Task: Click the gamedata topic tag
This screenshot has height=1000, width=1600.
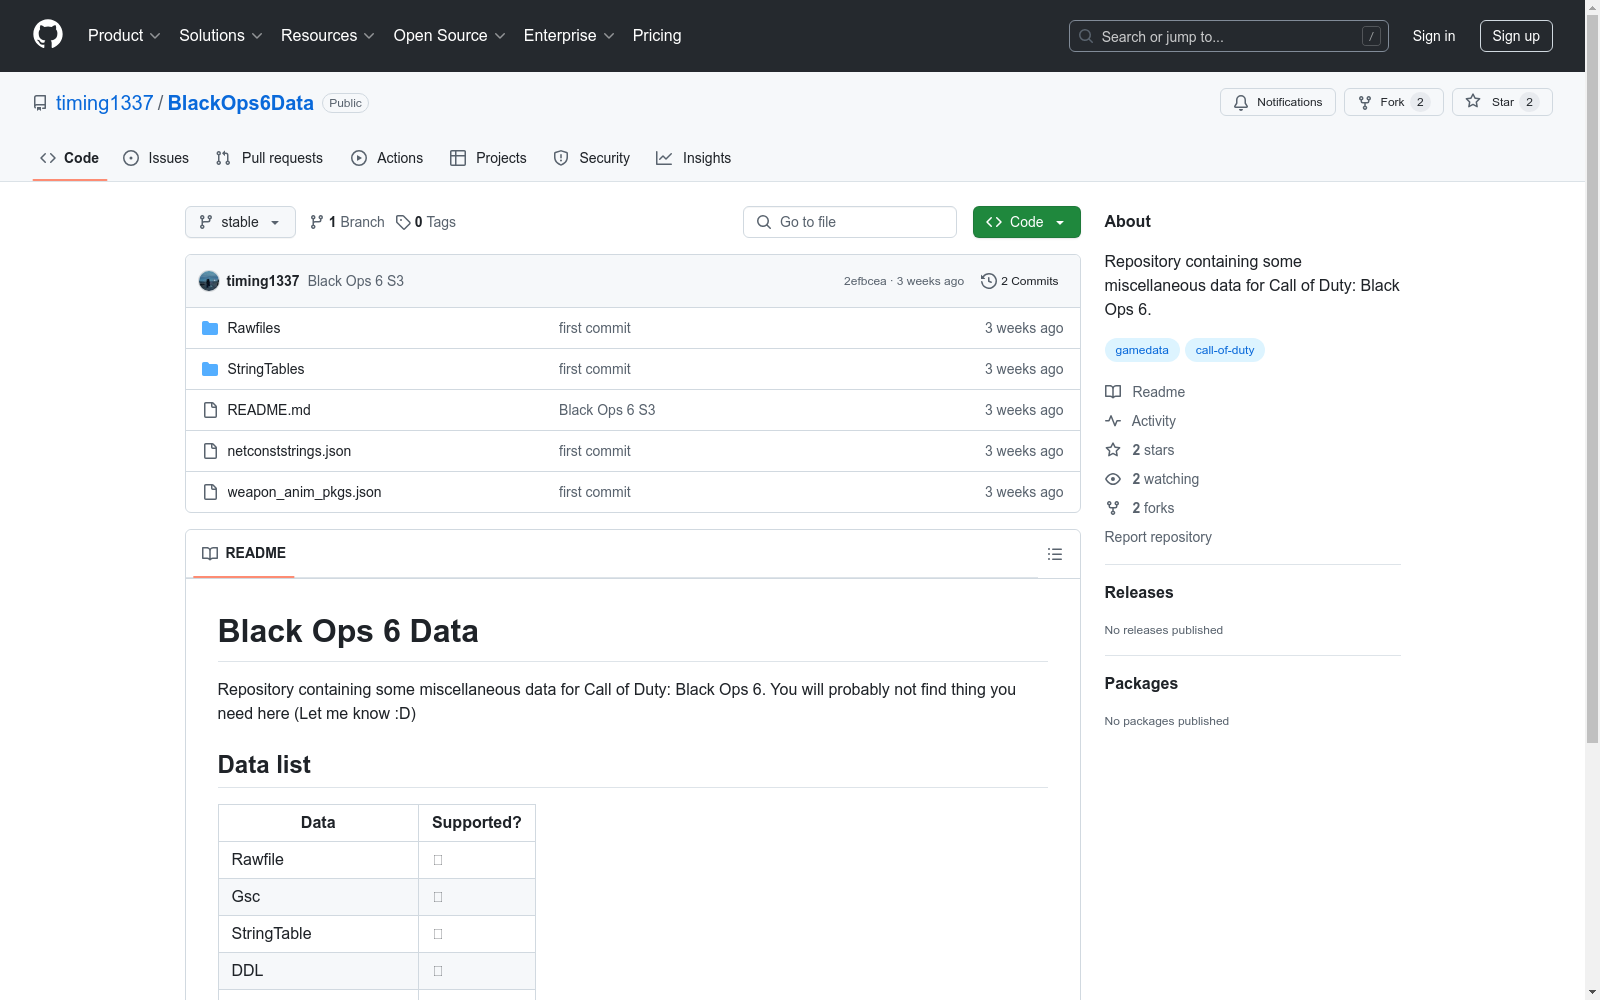Action: 1142,350
